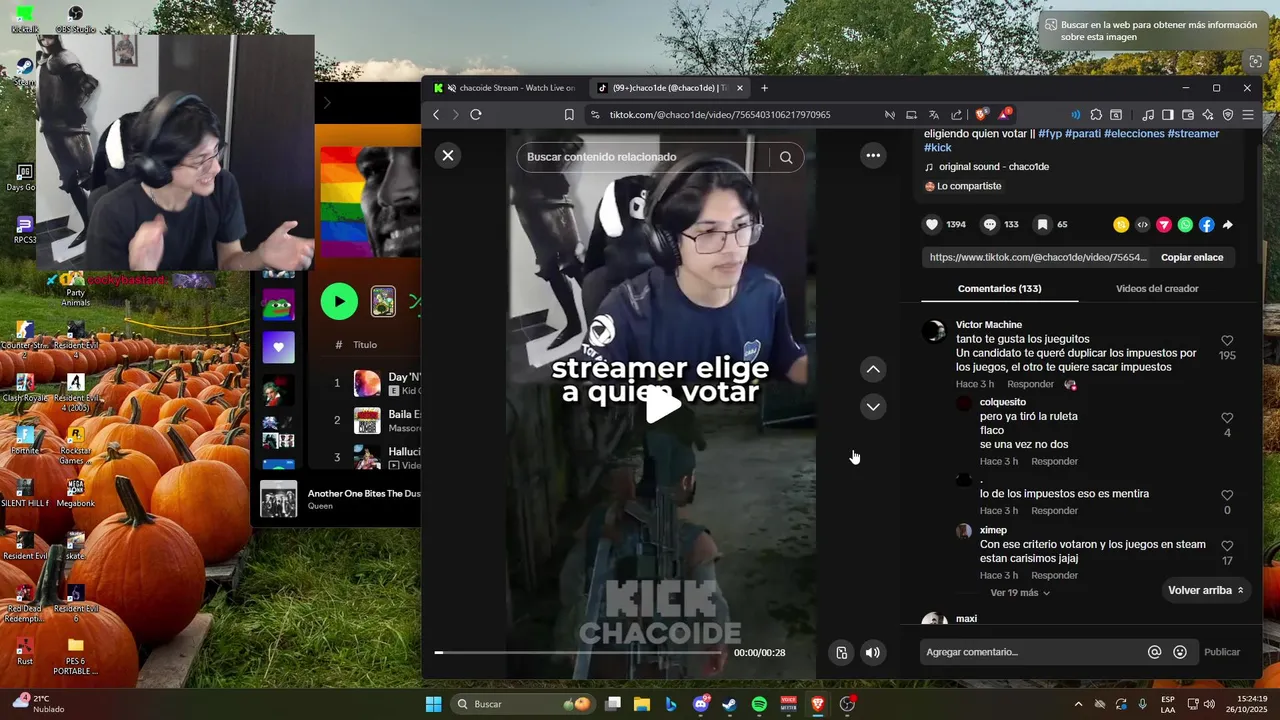Like Victor Machine's comment
This screenshot has height=720, width=1280.
coord(1227,341)
